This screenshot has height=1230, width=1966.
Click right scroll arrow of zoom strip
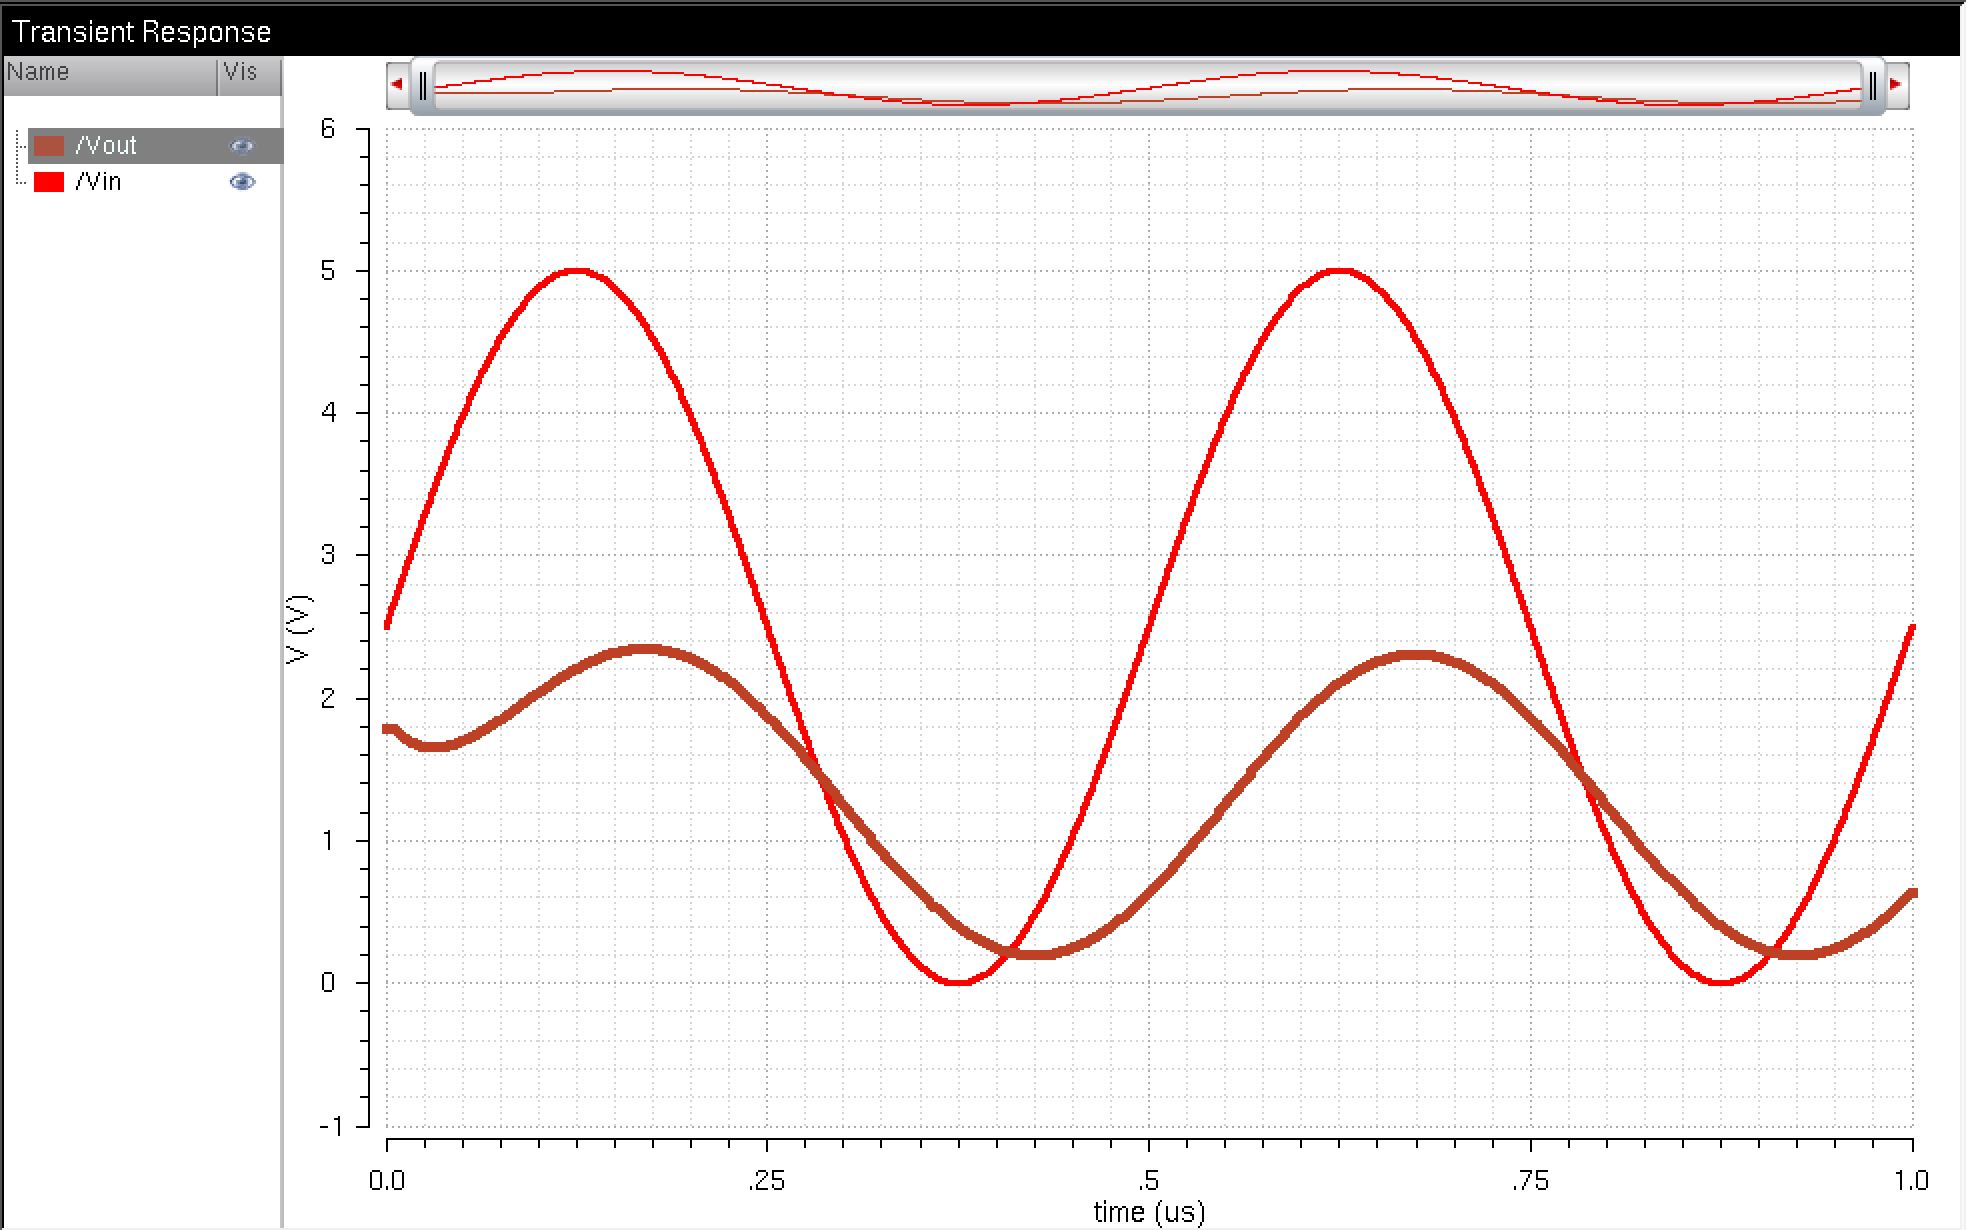click(1895, 85)
